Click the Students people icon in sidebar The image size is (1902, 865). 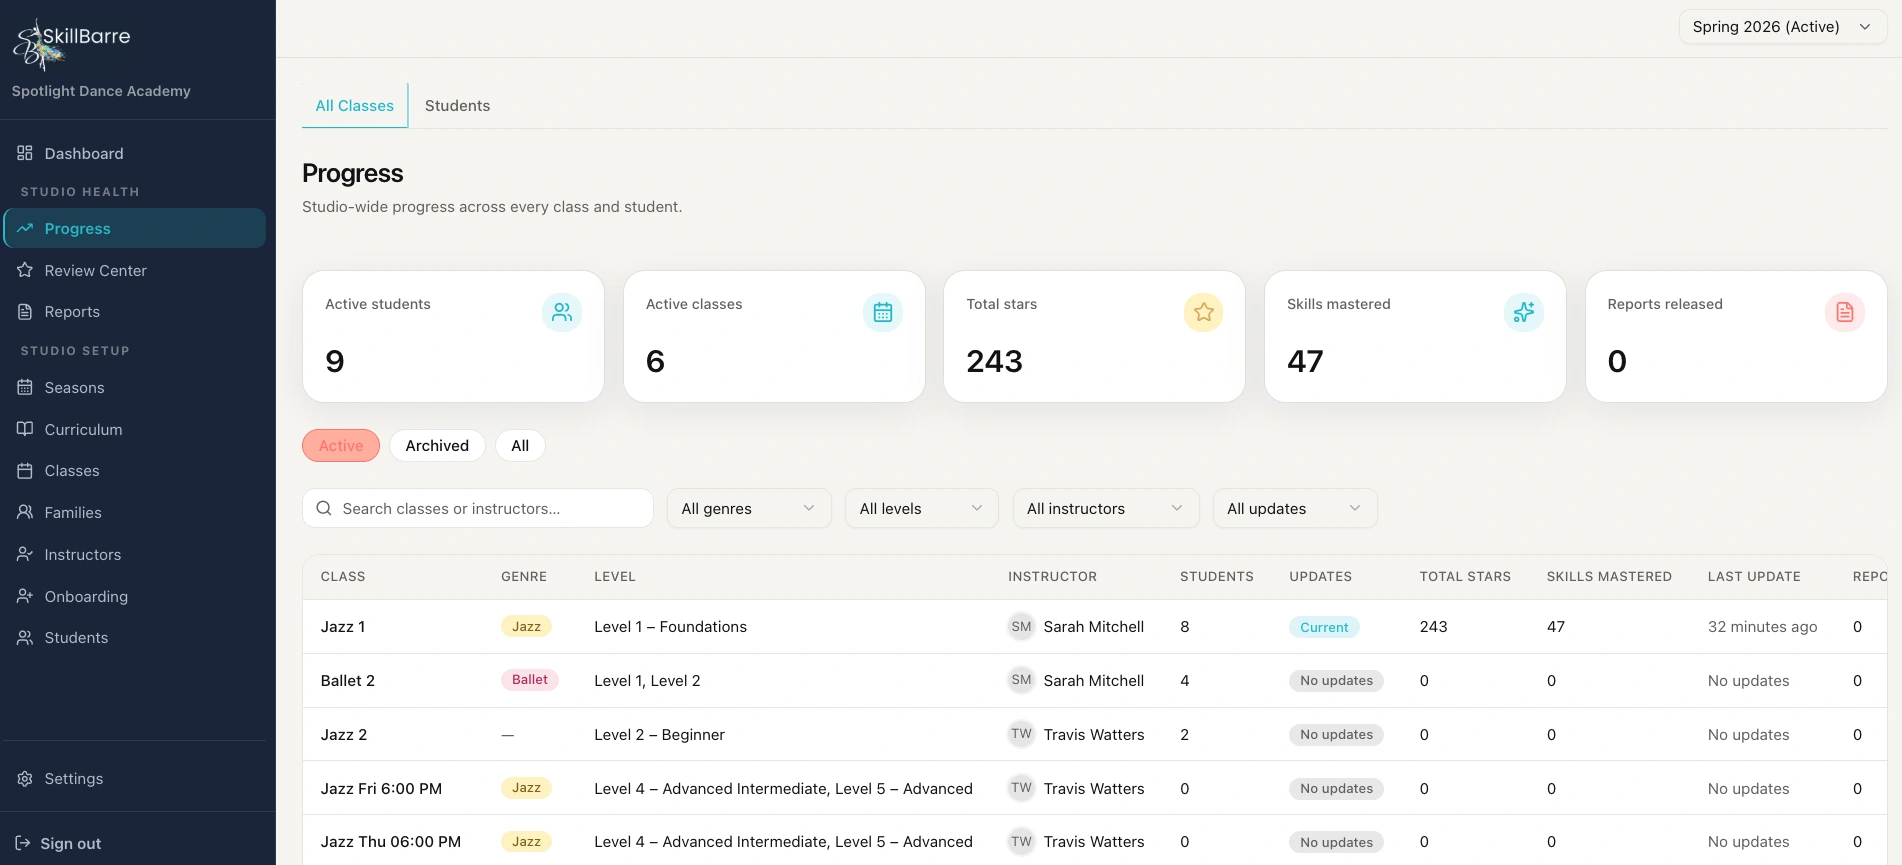[25, 637]
